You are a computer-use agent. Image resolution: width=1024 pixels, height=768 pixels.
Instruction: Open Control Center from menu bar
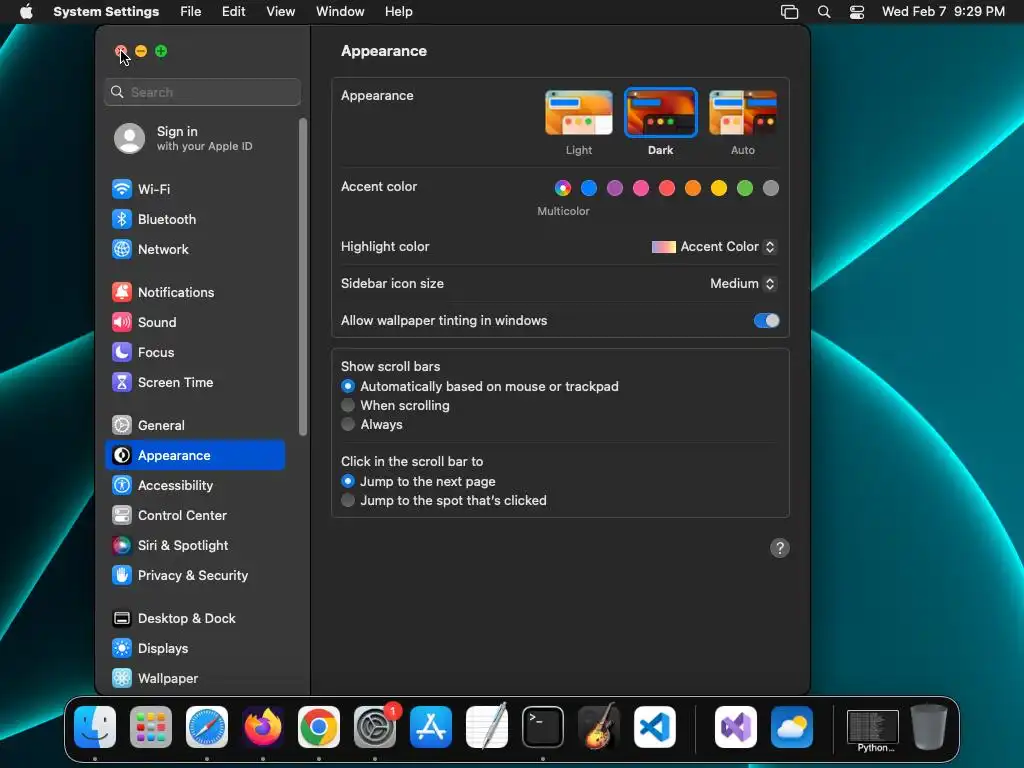[857, 12]
